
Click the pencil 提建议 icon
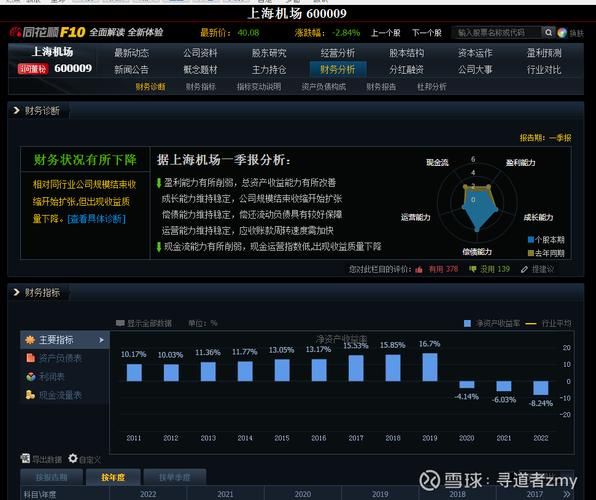[x=525, y=270]
